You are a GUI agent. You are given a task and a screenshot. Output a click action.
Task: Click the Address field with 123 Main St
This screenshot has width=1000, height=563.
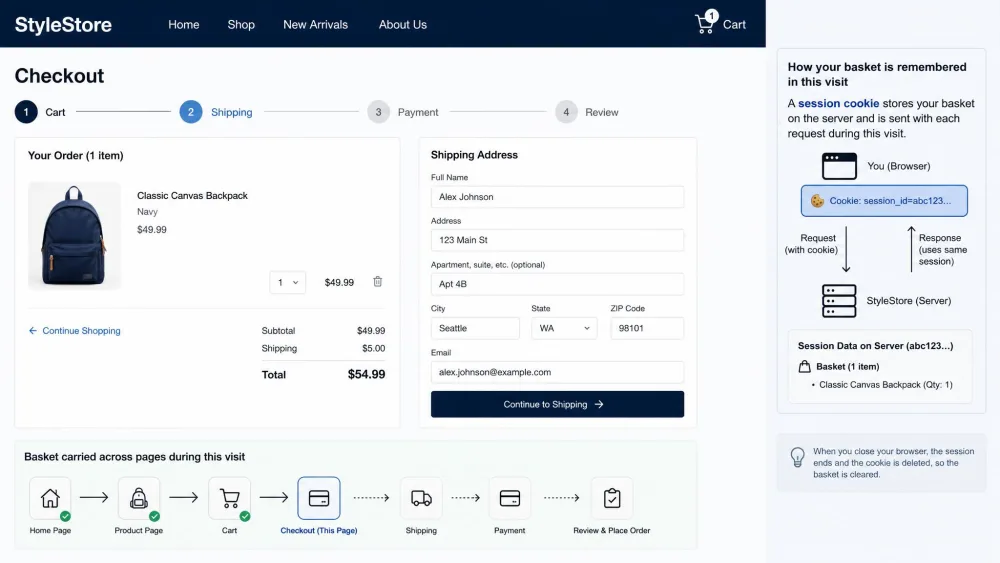[557, 240]
